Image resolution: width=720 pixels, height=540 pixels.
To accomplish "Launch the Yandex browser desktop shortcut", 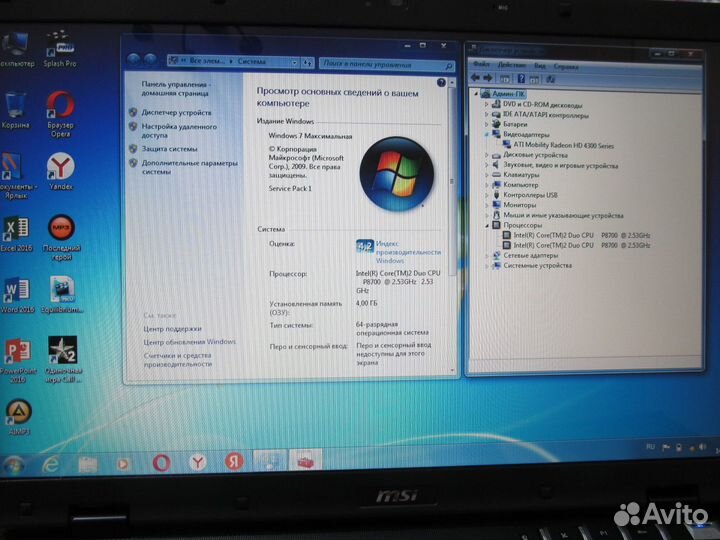I will [x=60, y=171].
